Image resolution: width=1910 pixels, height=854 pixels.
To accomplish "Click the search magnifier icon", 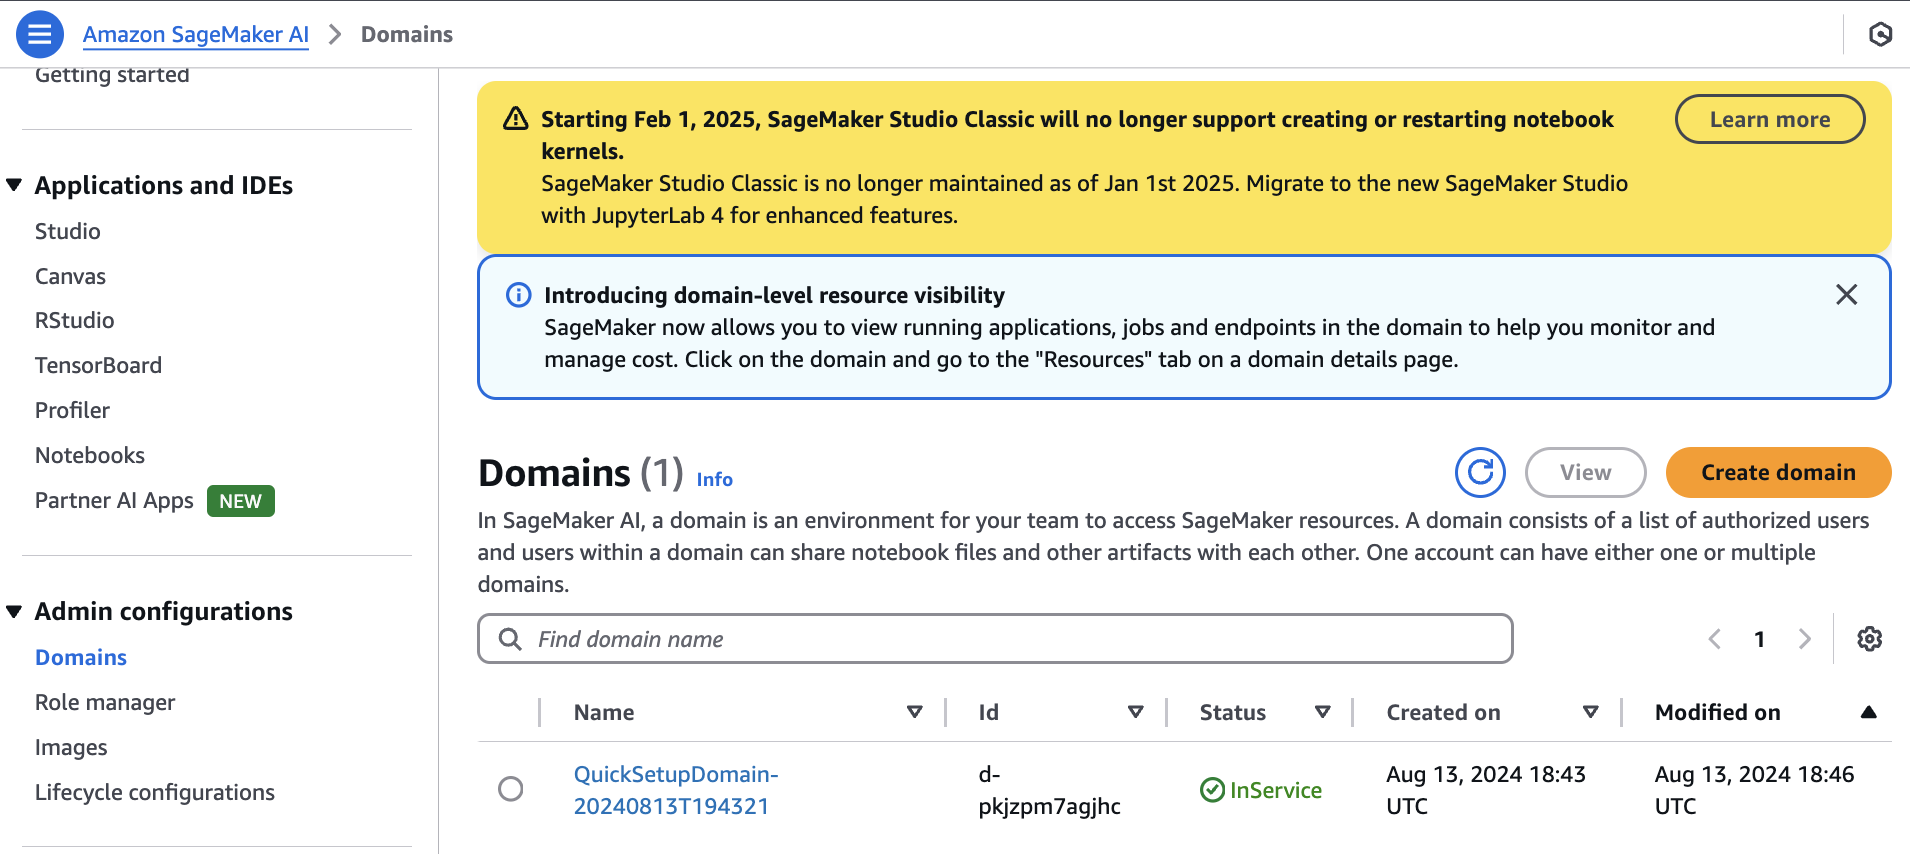I will tap(510, 638).
